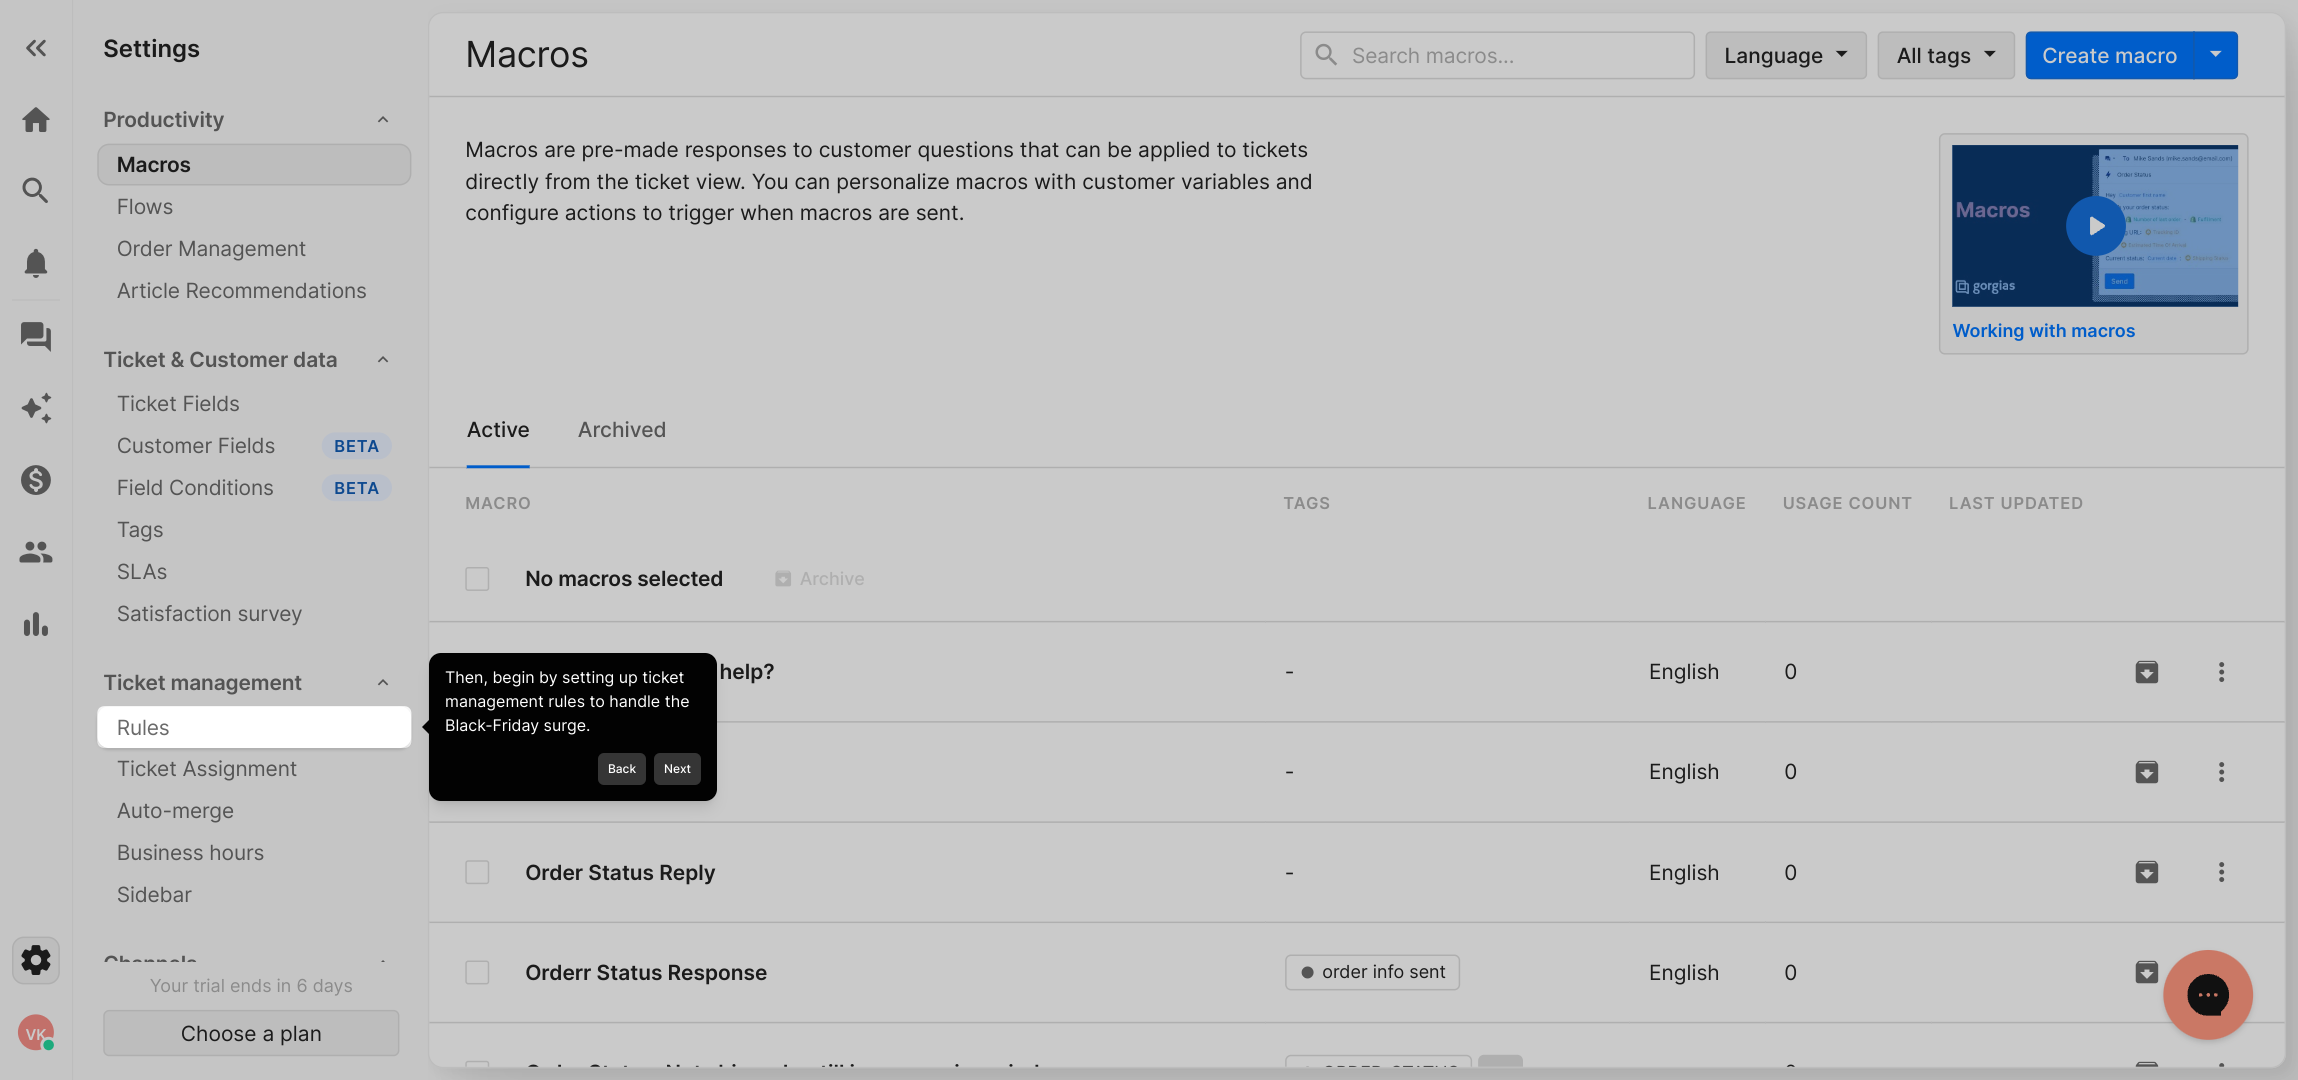Open the AI sparkles icon in rail
The height and width of the screenshot is (1080, 2298).
36,408
